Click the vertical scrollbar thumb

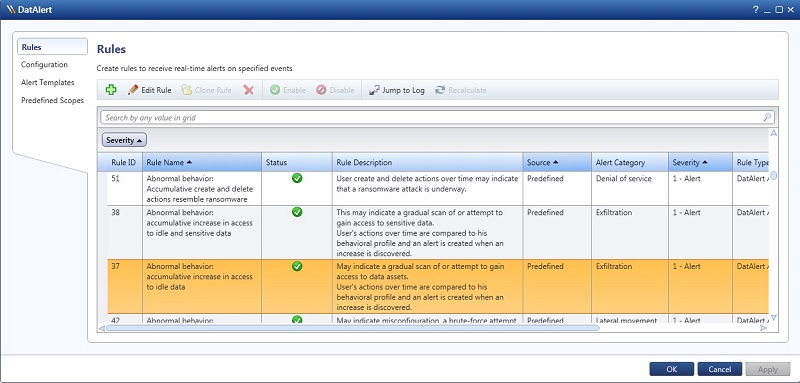point(773,176)
